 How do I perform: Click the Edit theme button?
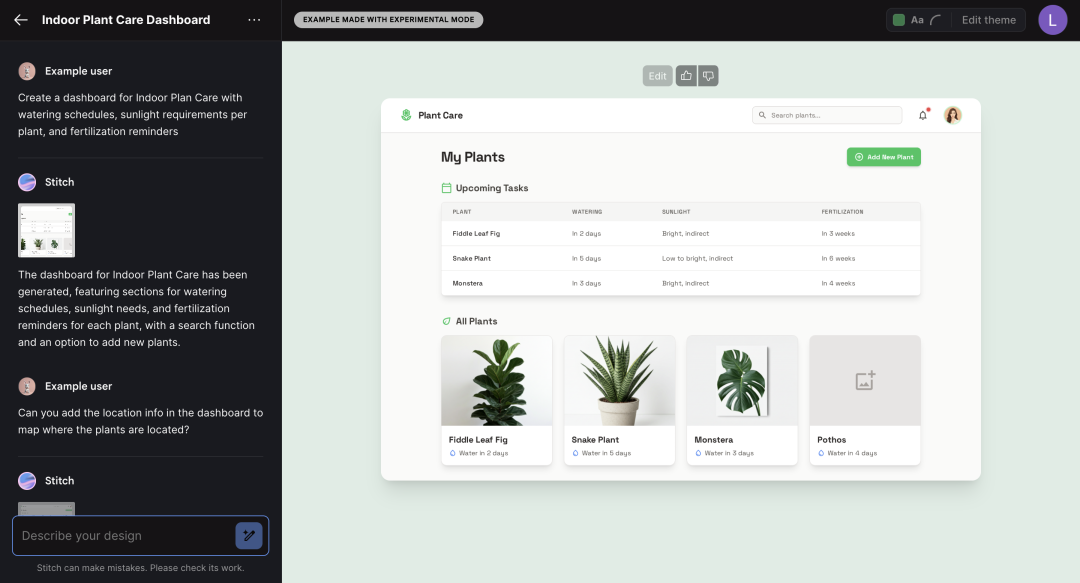[988, 20]
